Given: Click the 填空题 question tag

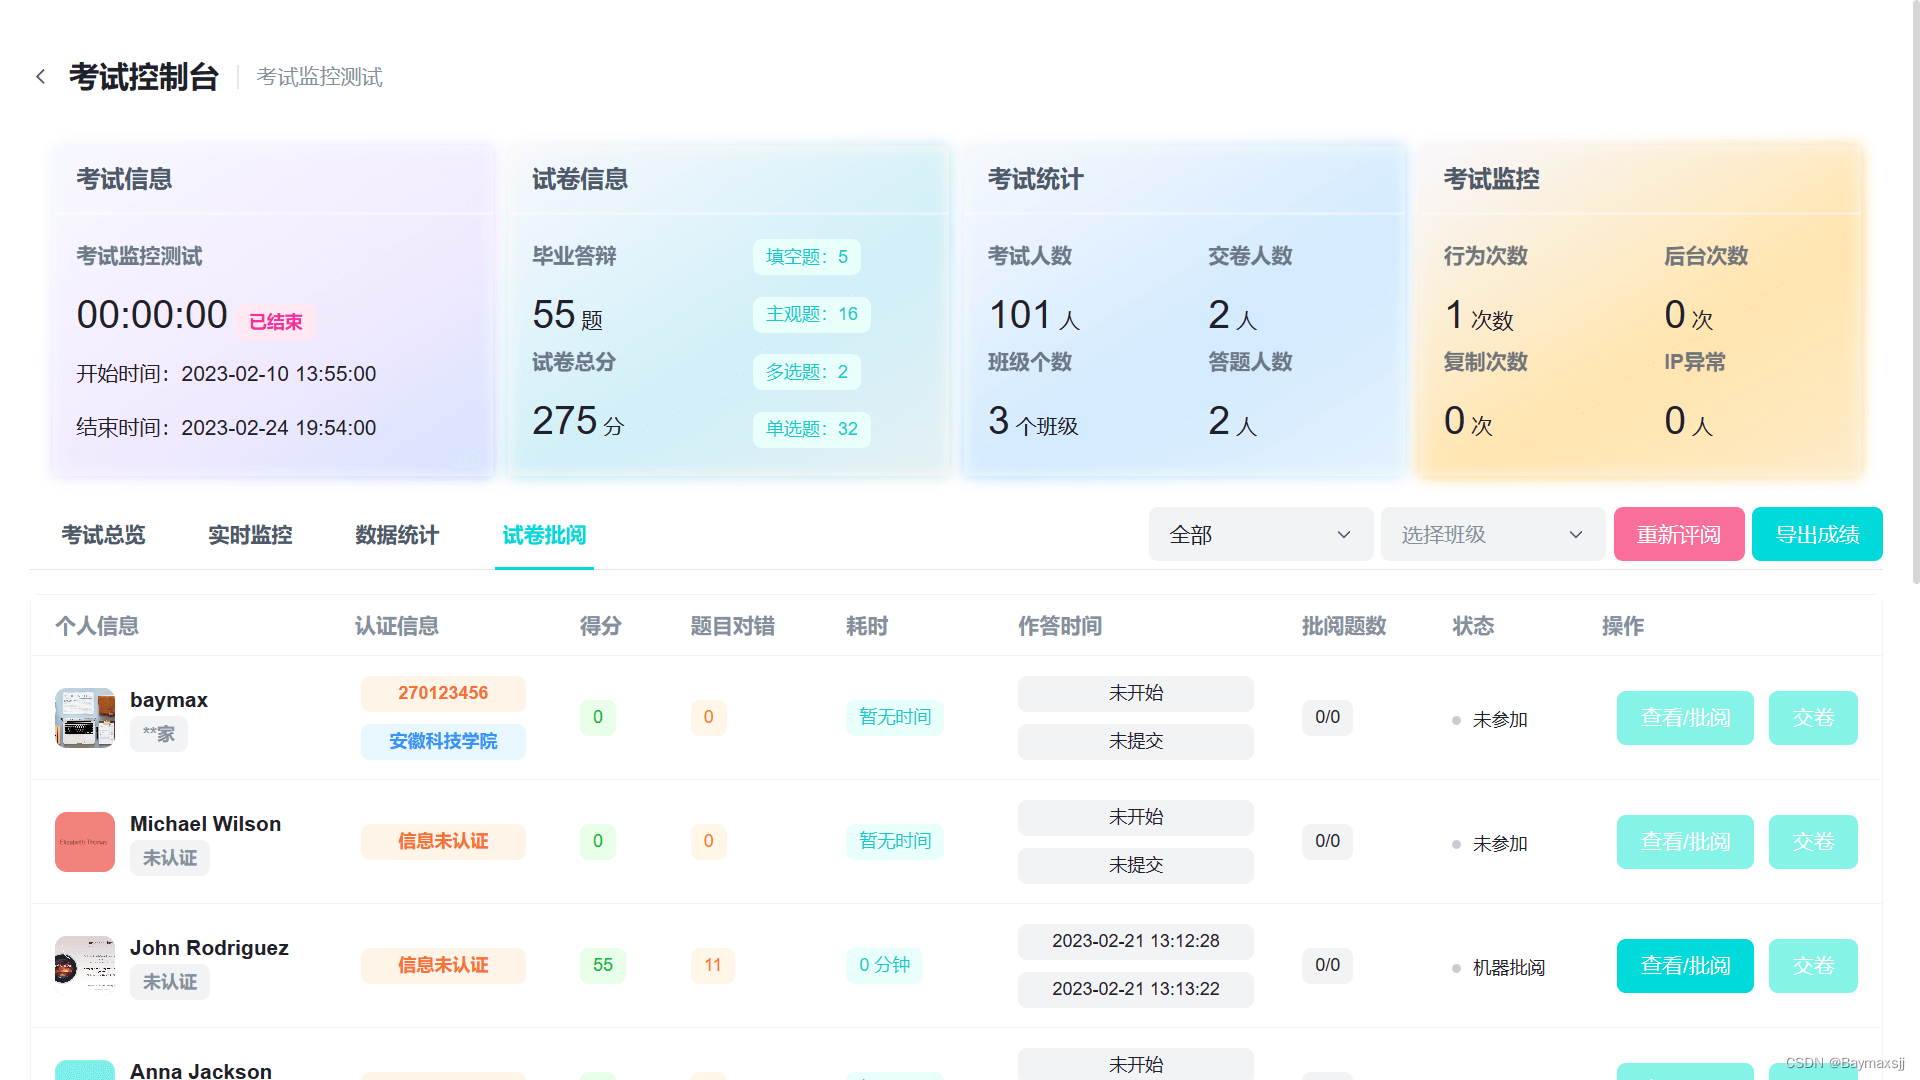Looking at the screenshot, I should [806, 257].
